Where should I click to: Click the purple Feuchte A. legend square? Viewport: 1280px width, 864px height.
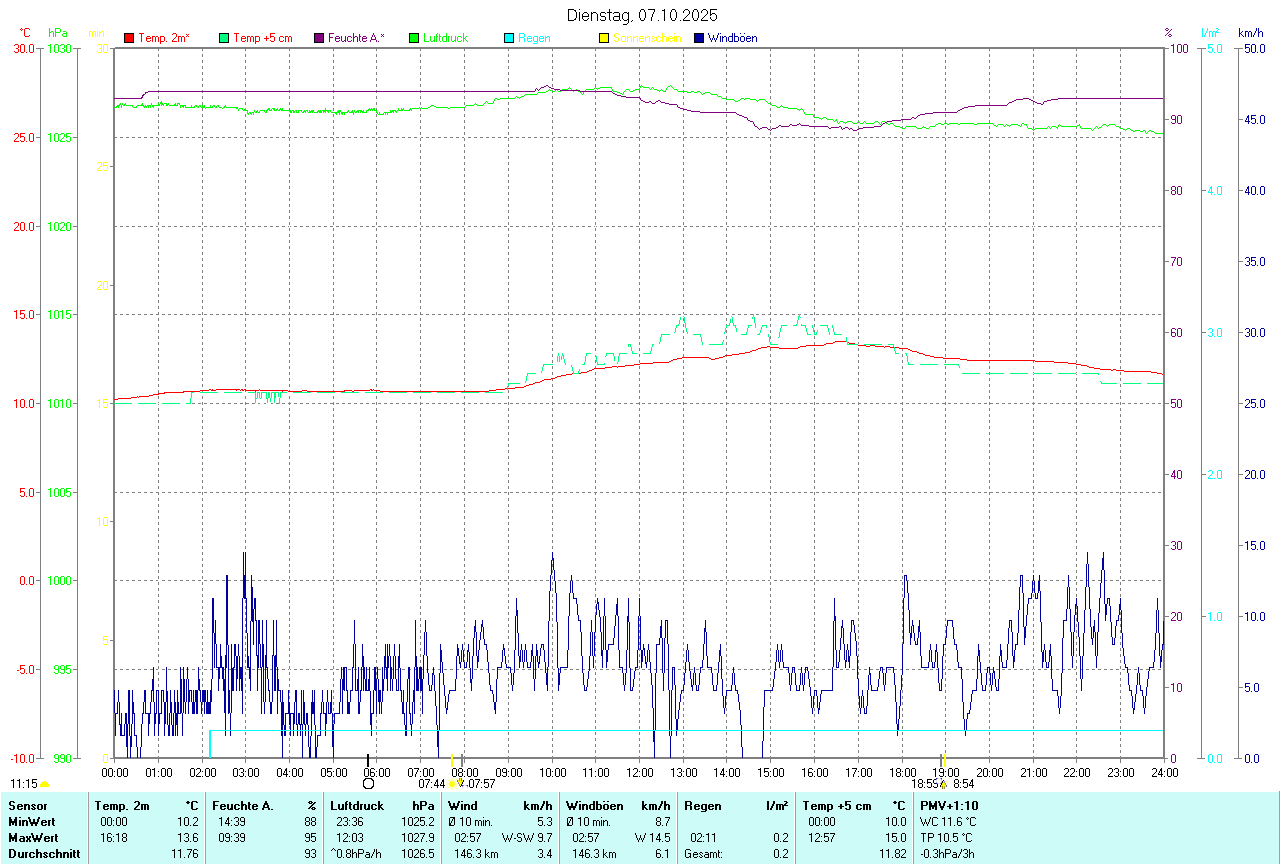(319, 38)
